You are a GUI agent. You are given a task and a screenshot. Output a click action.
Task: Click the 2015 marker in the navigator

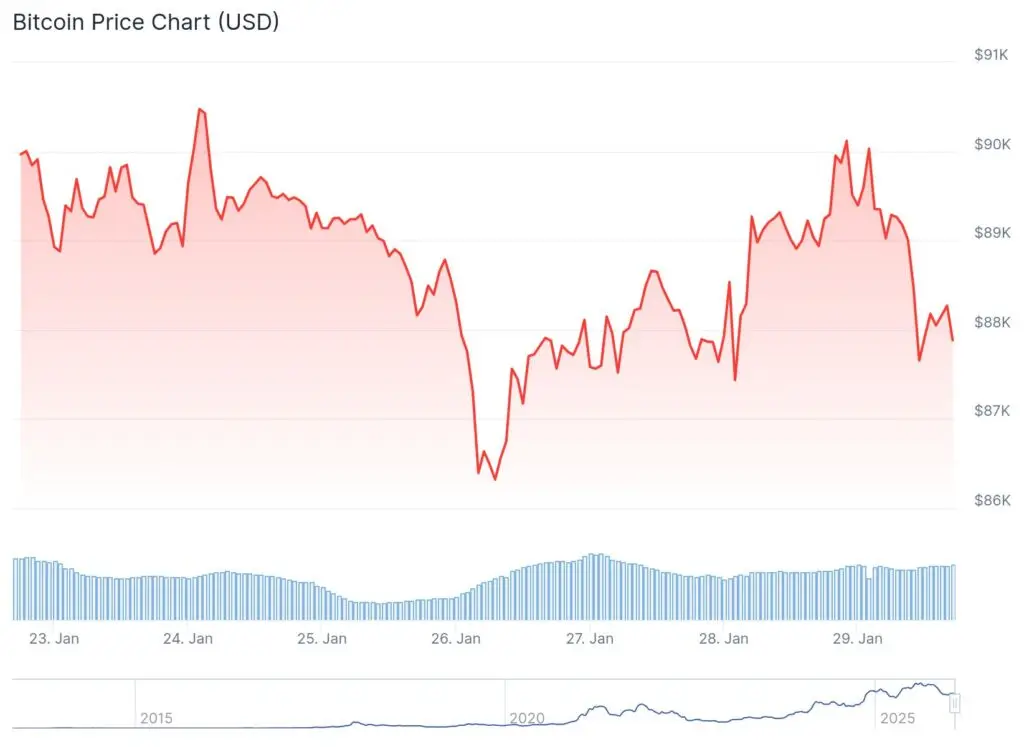(x=156, y=718)
